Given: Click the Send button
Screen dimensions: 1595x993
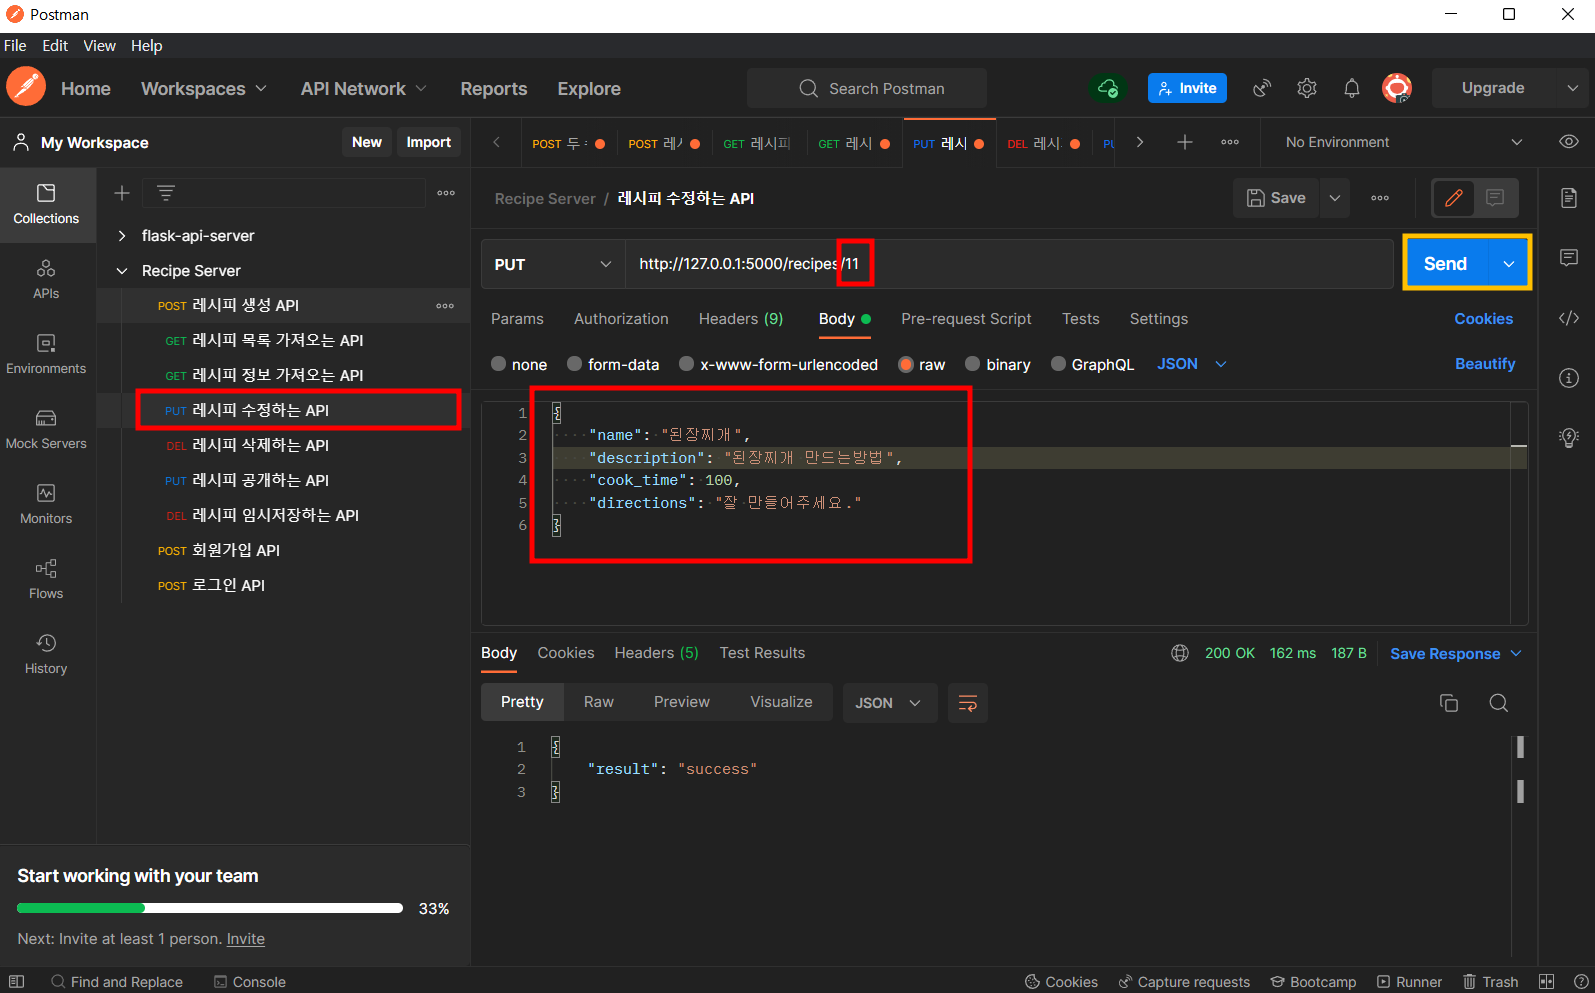Looking at the screenshot, I should point(1445,264).
